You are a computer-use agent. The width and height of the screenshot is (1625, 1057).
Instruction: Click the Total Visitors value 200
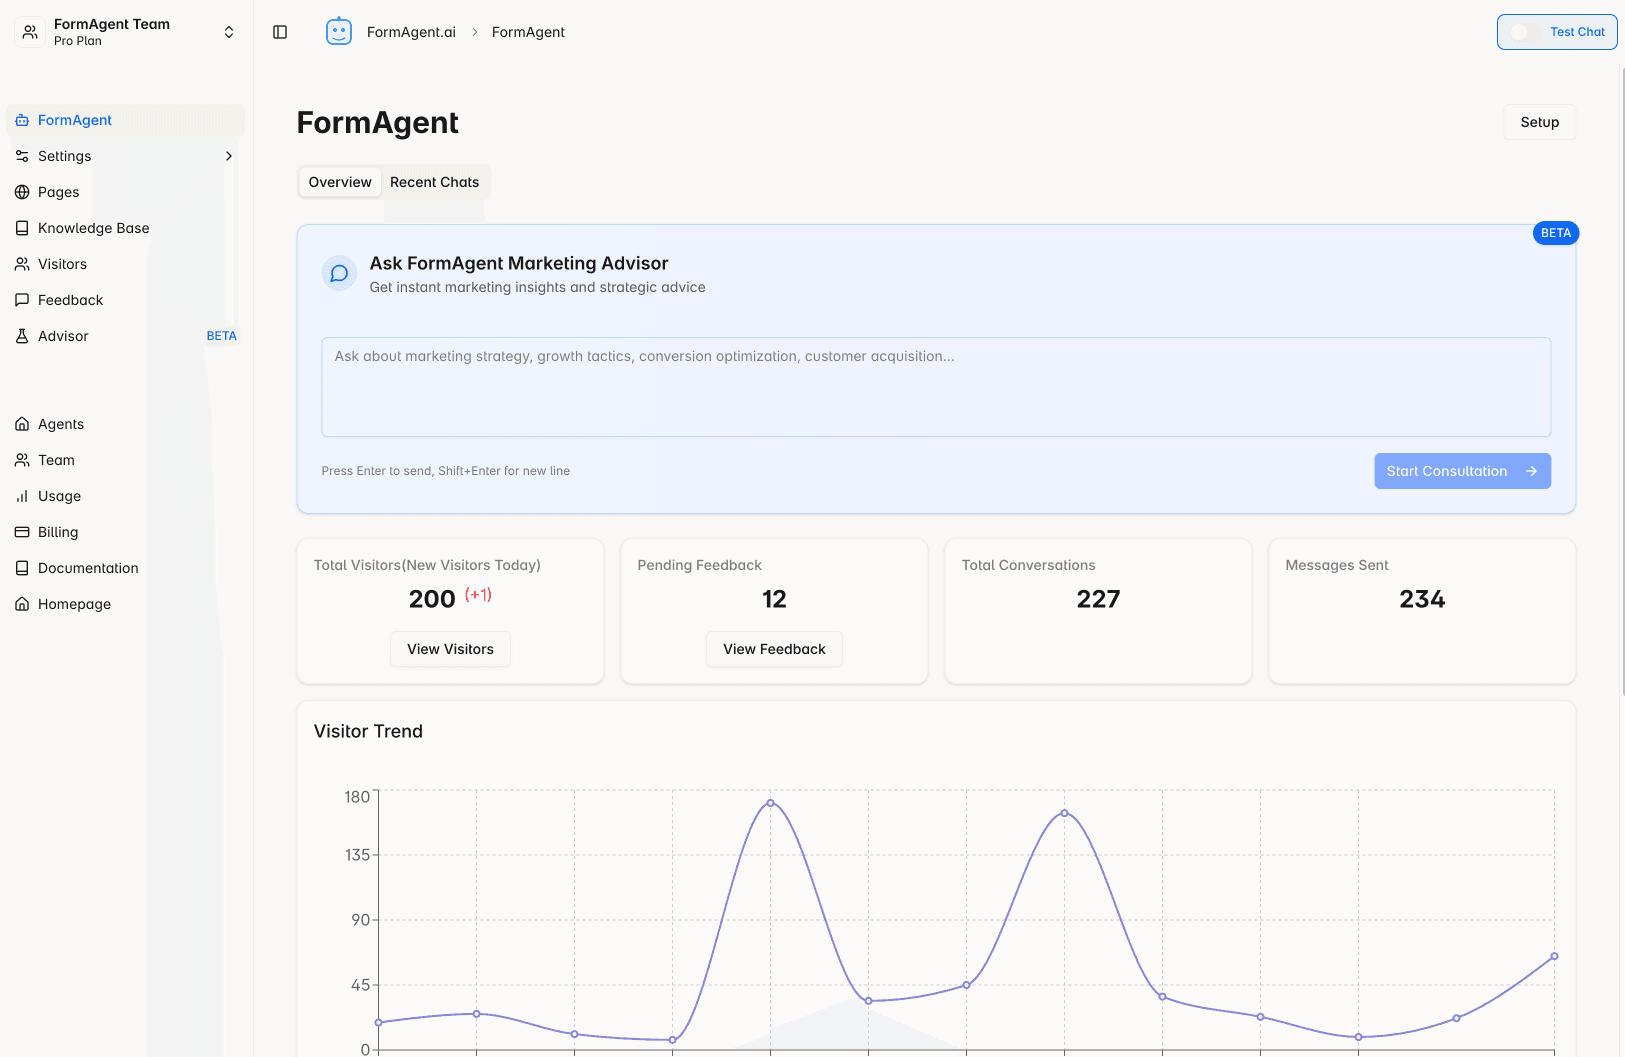pos(432,599)
